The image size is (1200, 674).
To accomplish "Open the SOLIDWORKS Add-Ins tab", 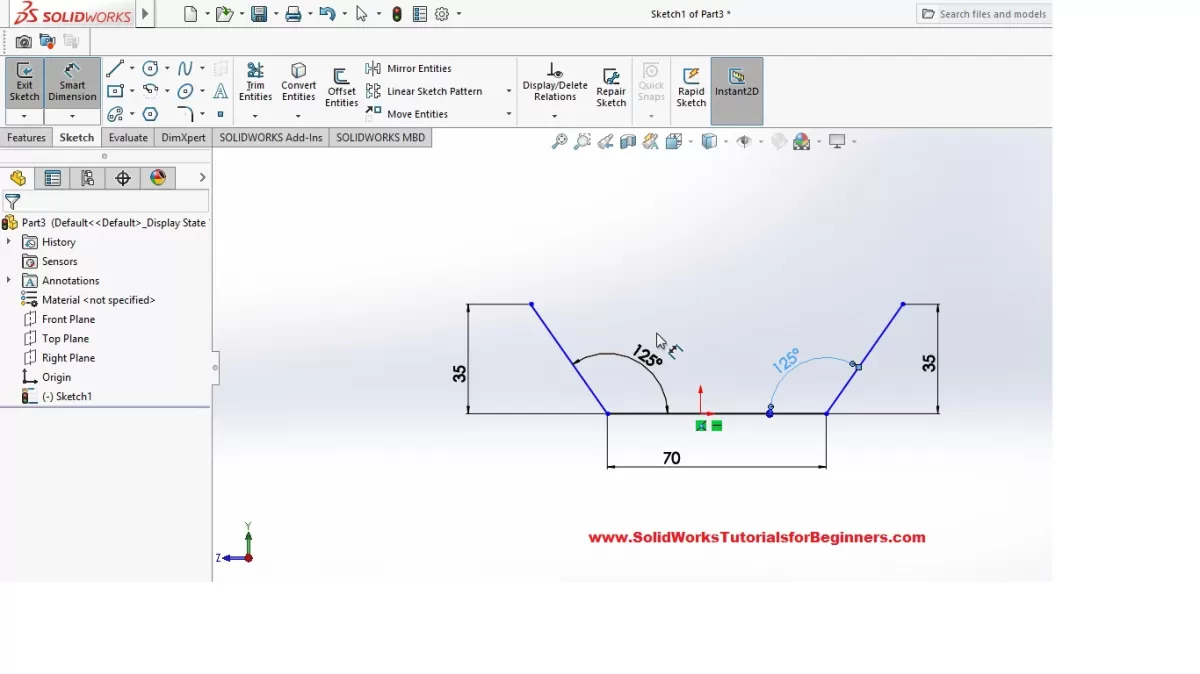I will pos(271,138).
